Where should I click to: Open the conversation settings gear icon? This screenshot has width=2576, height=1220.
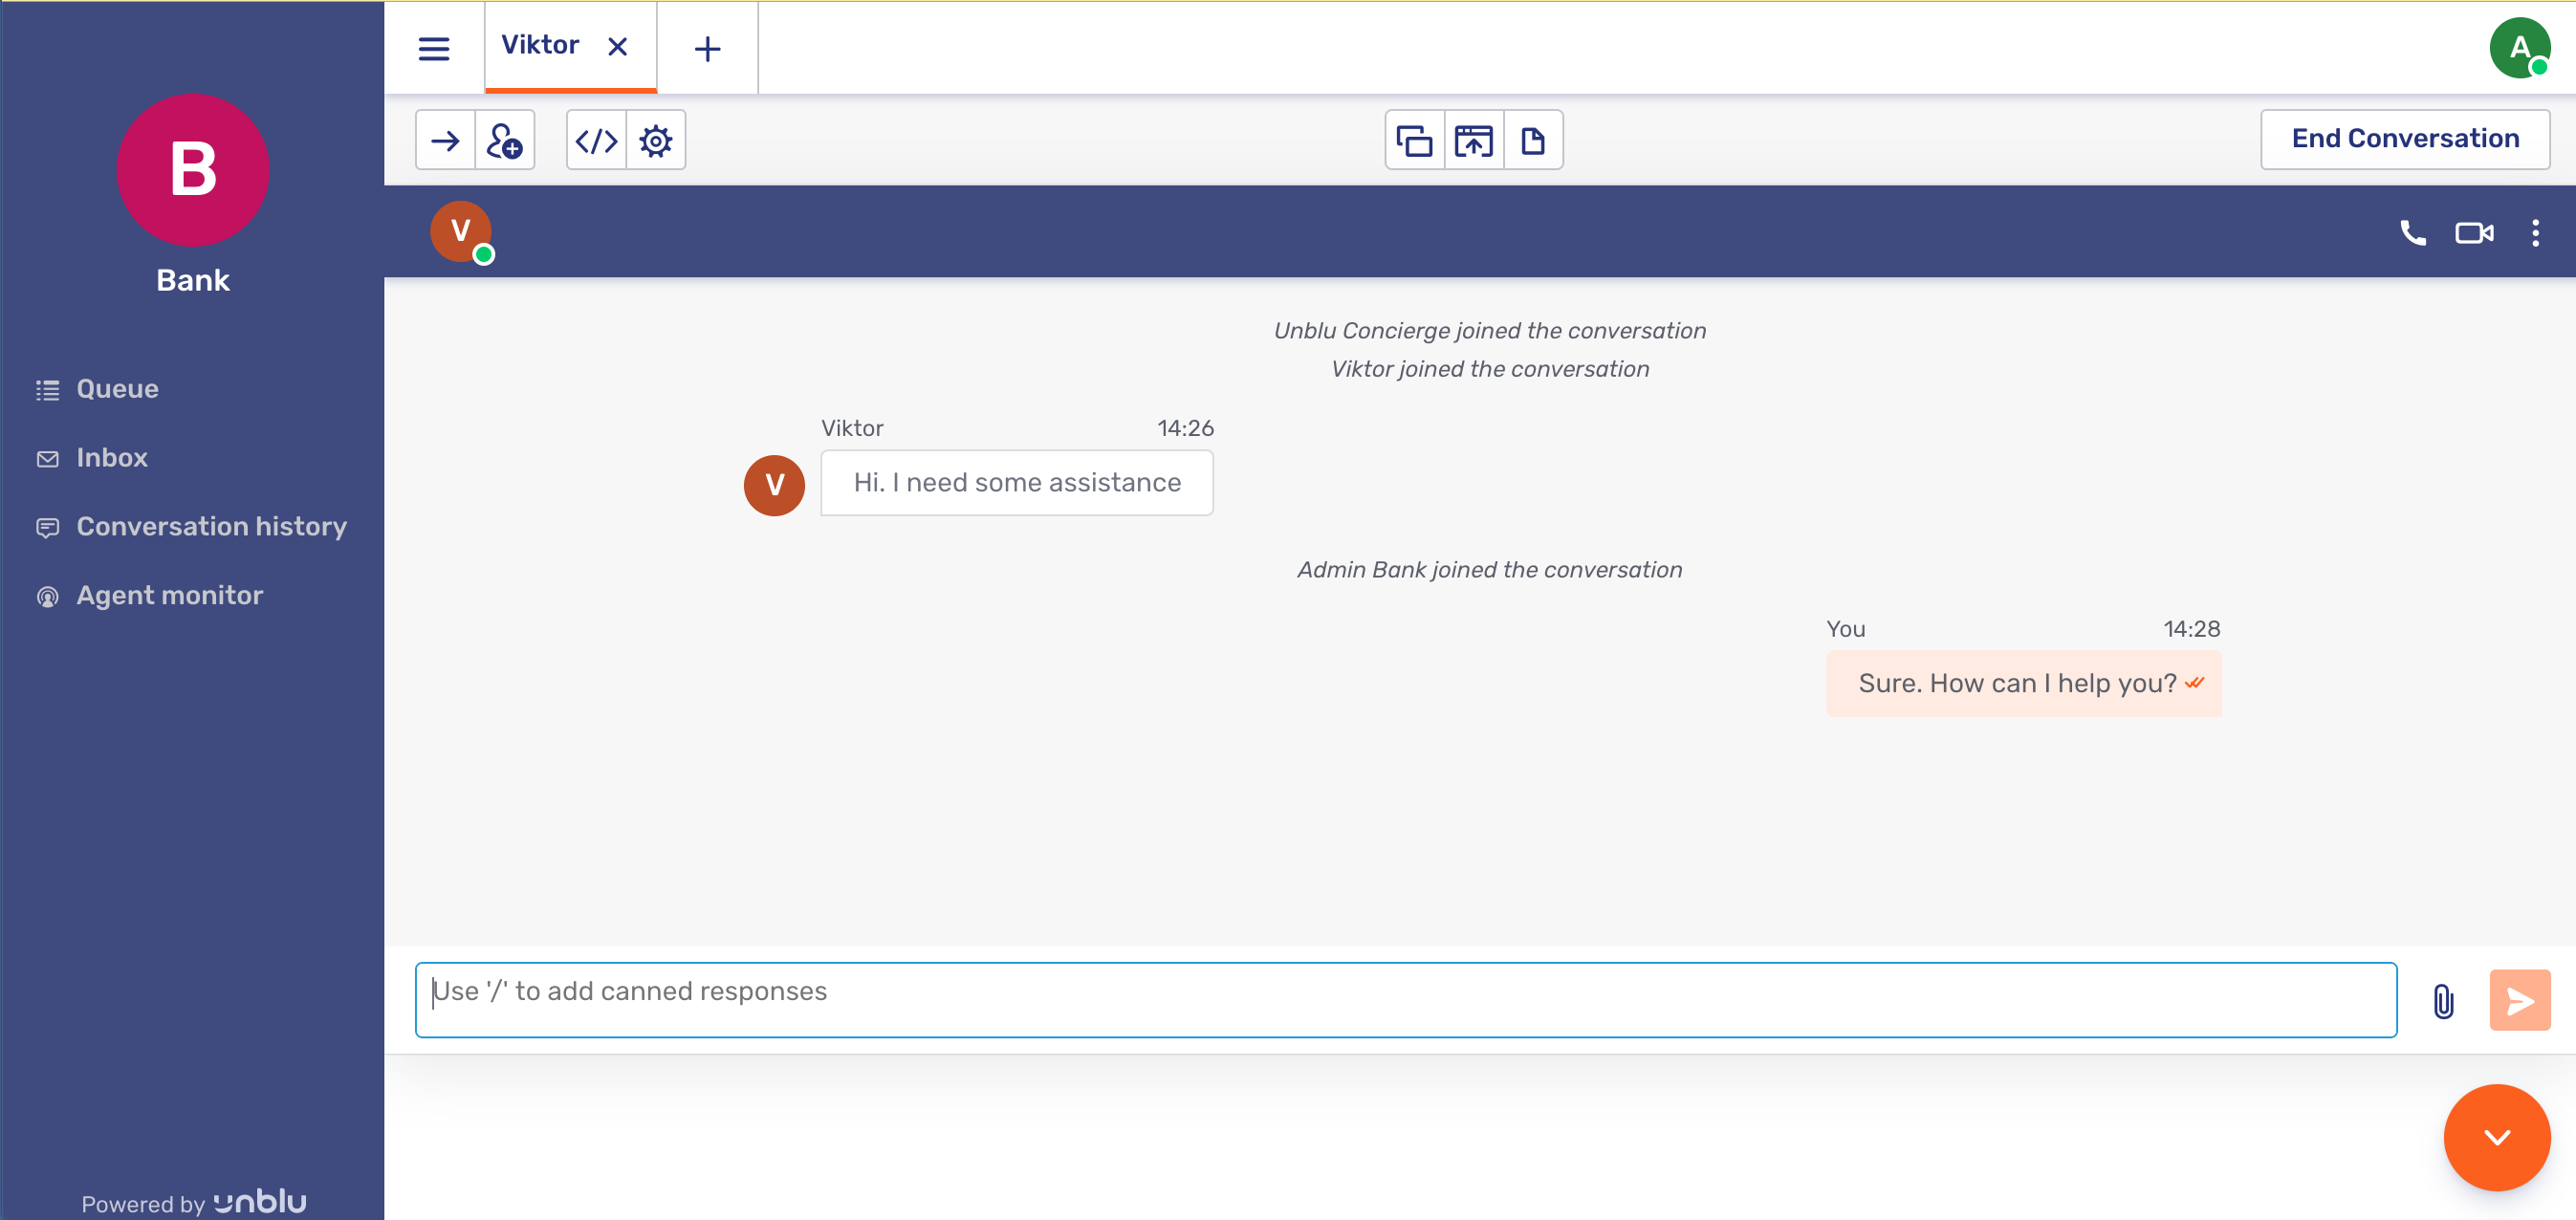point(655,140)
